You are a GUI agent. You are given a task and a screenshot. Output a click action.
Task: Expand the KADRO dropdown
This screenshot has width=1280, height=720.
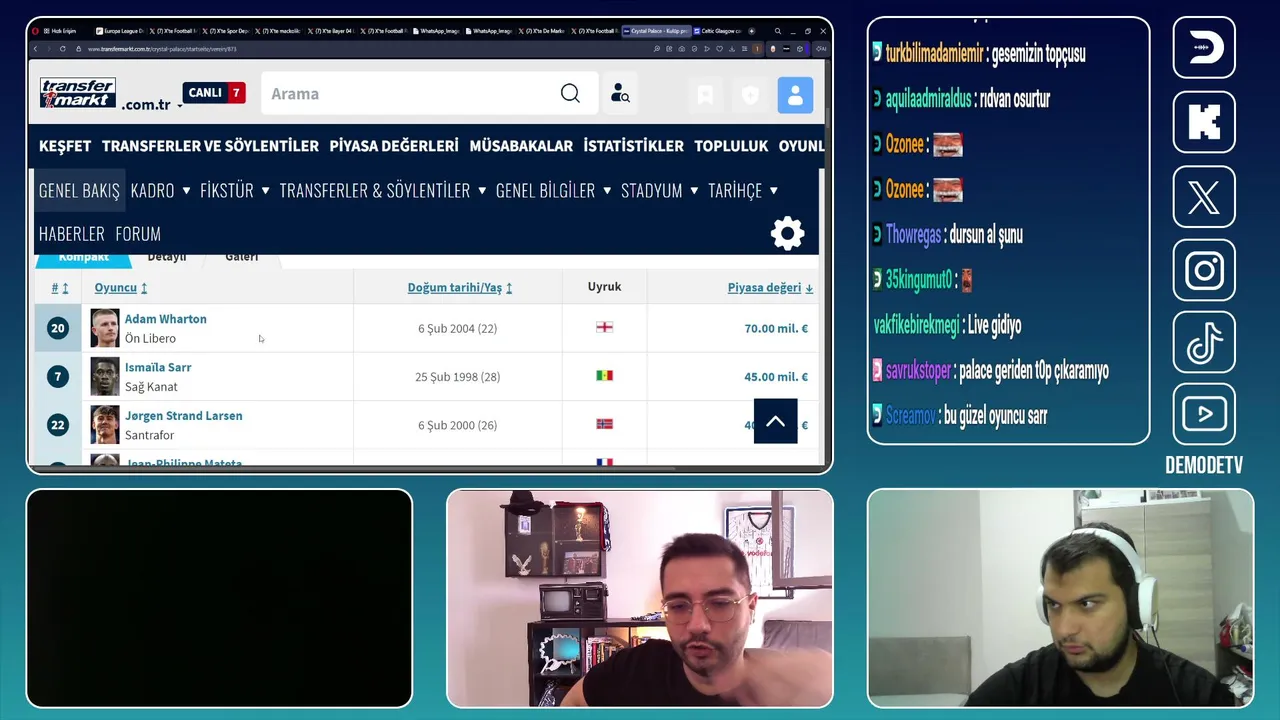tap(160, 190)
